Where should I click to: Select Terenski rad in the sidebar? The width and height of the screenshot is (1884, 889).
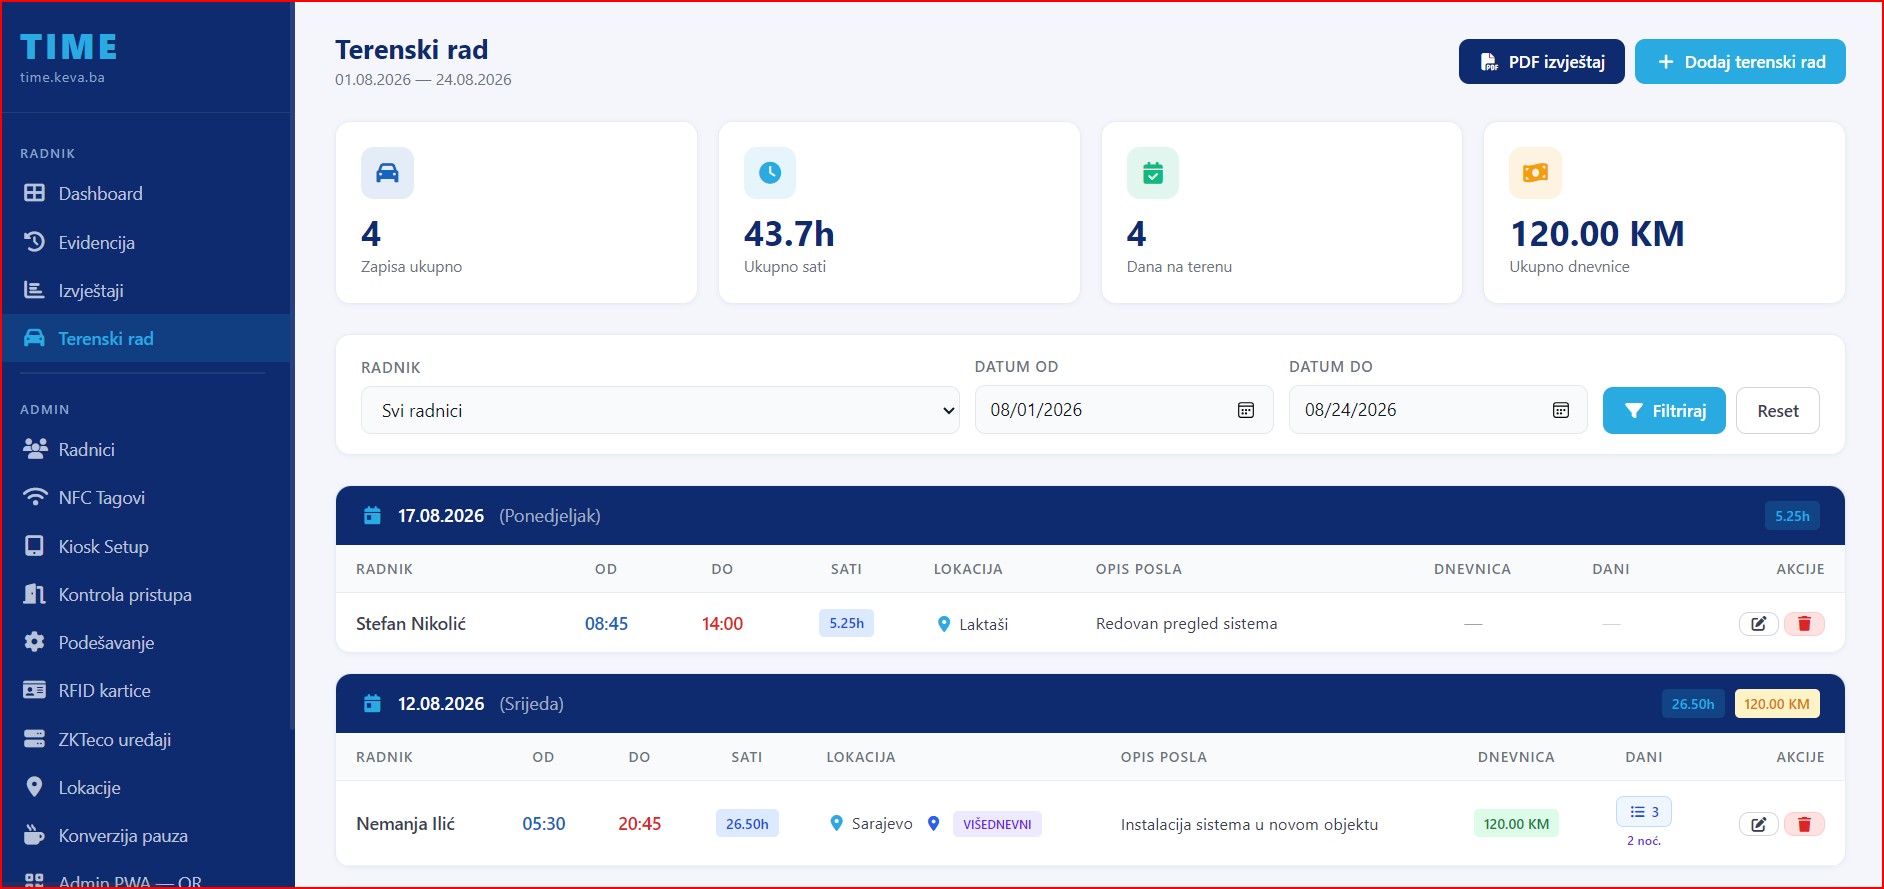coord(147,338)
